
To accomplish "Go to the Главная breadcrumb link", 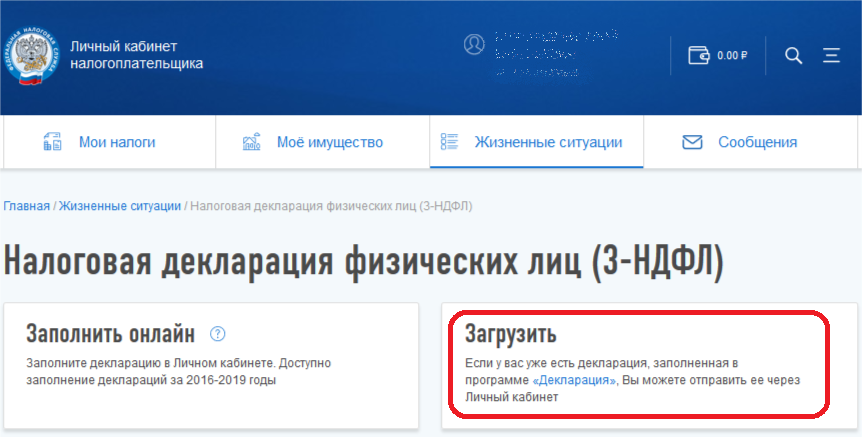I will tap(26, 206).
